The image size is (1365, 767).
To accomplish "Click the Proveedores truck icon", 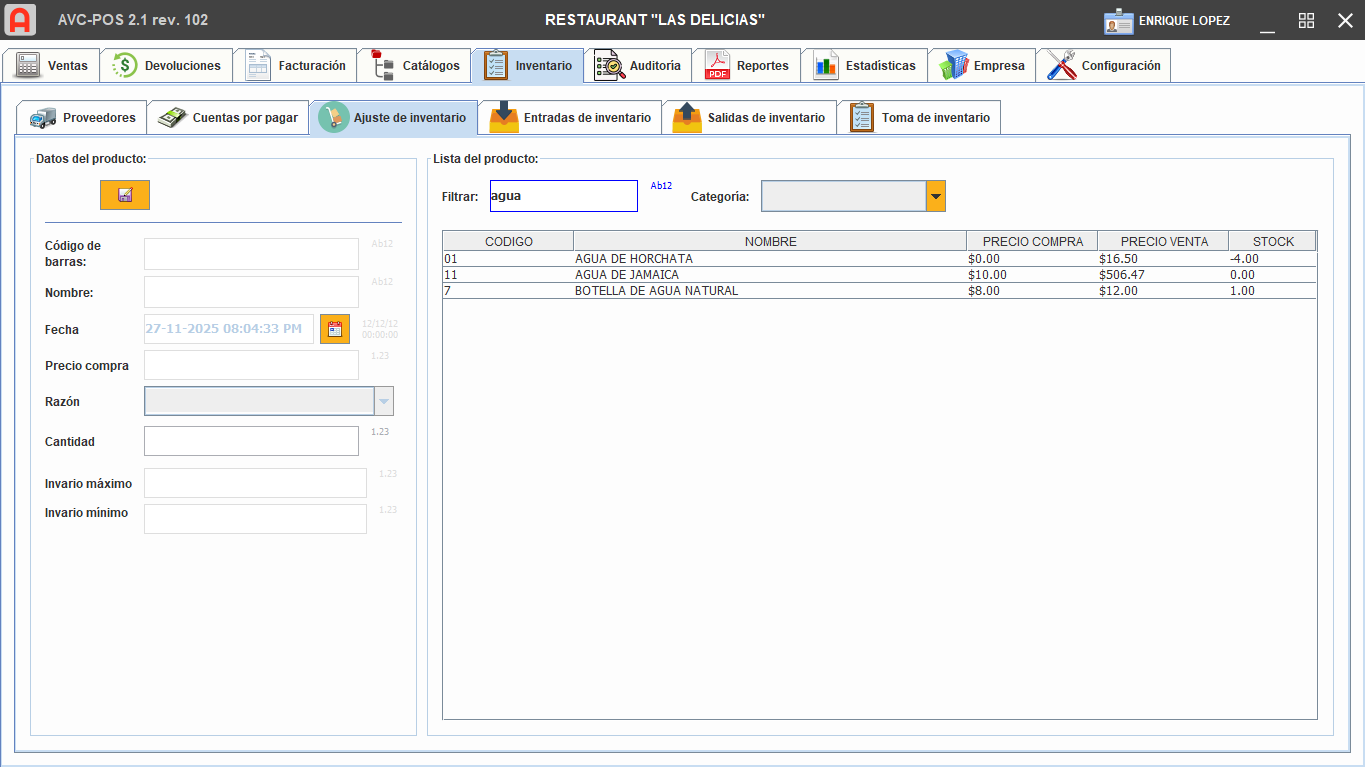I will [41, 116].
